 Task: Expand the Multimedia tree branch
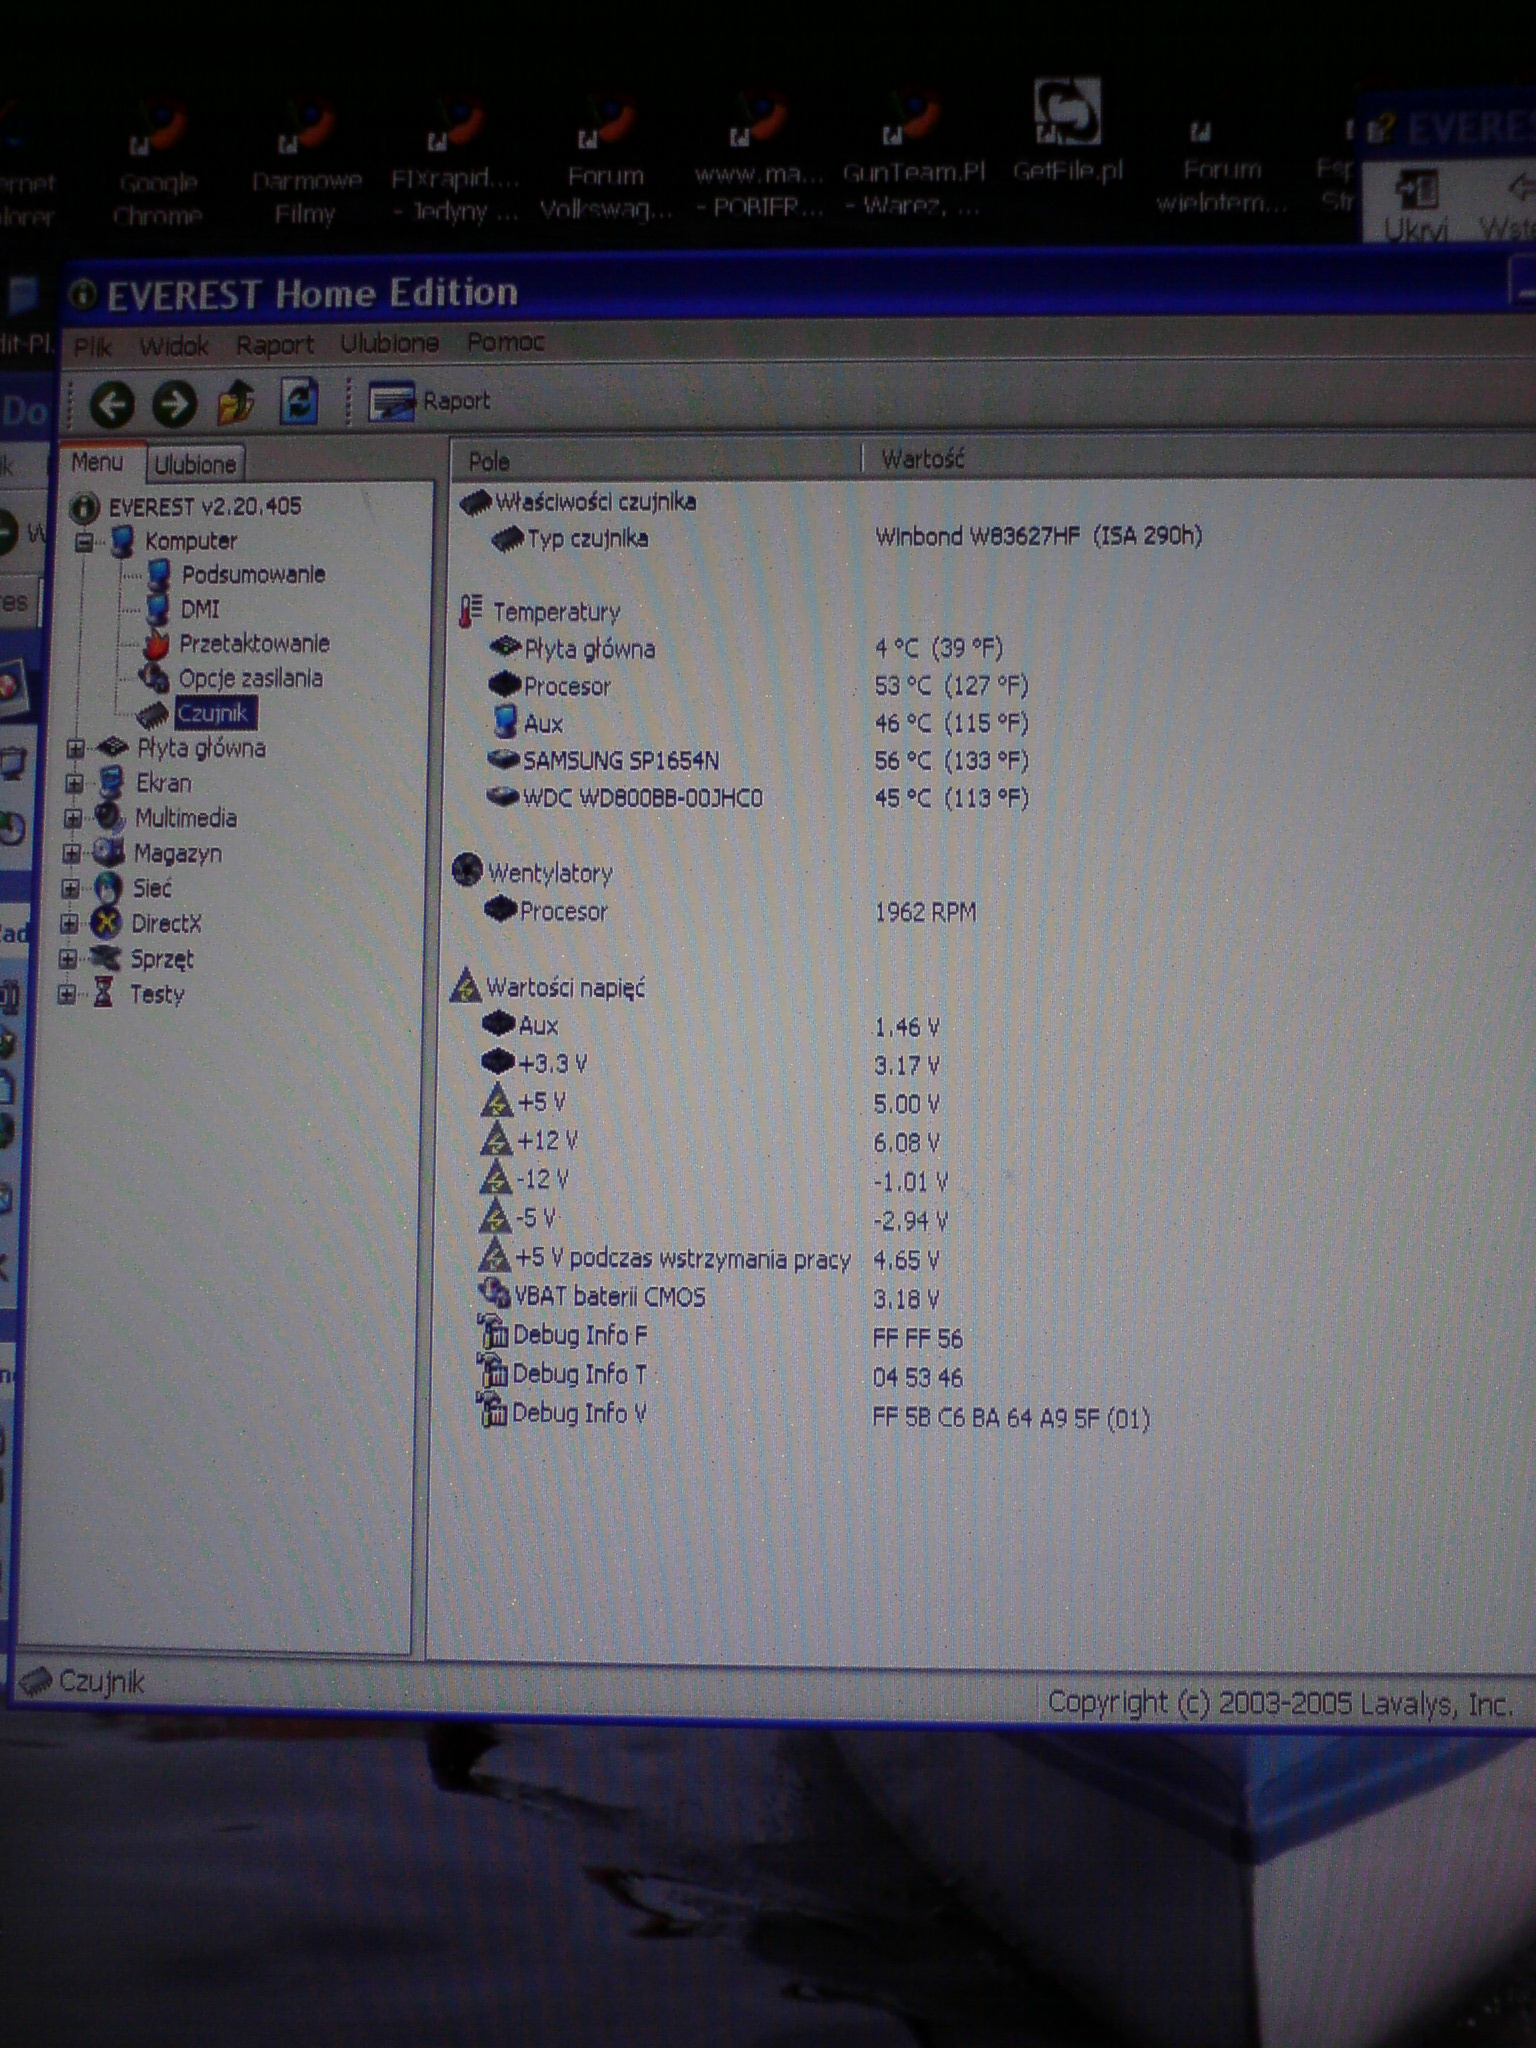click(x=73, y=818)
